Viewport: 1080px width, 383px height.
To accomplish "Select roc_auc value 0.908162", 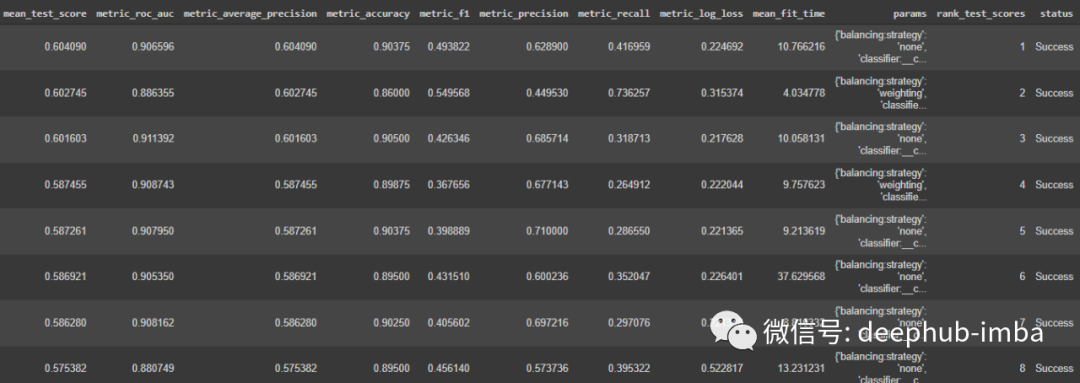I will [153, 322].
